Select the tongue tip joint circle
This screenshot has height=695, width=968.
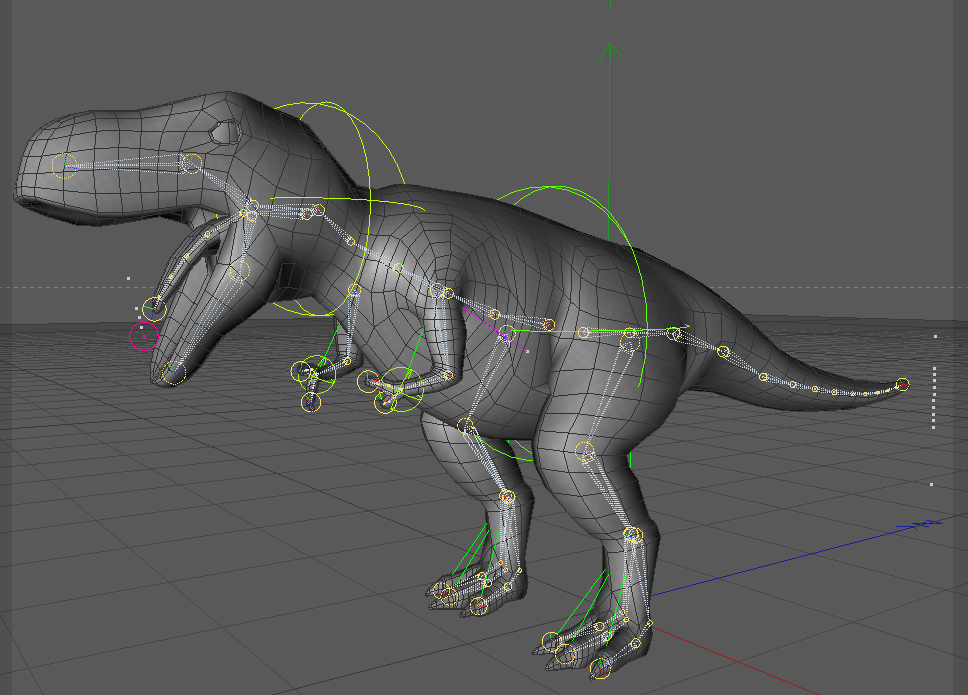pos(154,308)
